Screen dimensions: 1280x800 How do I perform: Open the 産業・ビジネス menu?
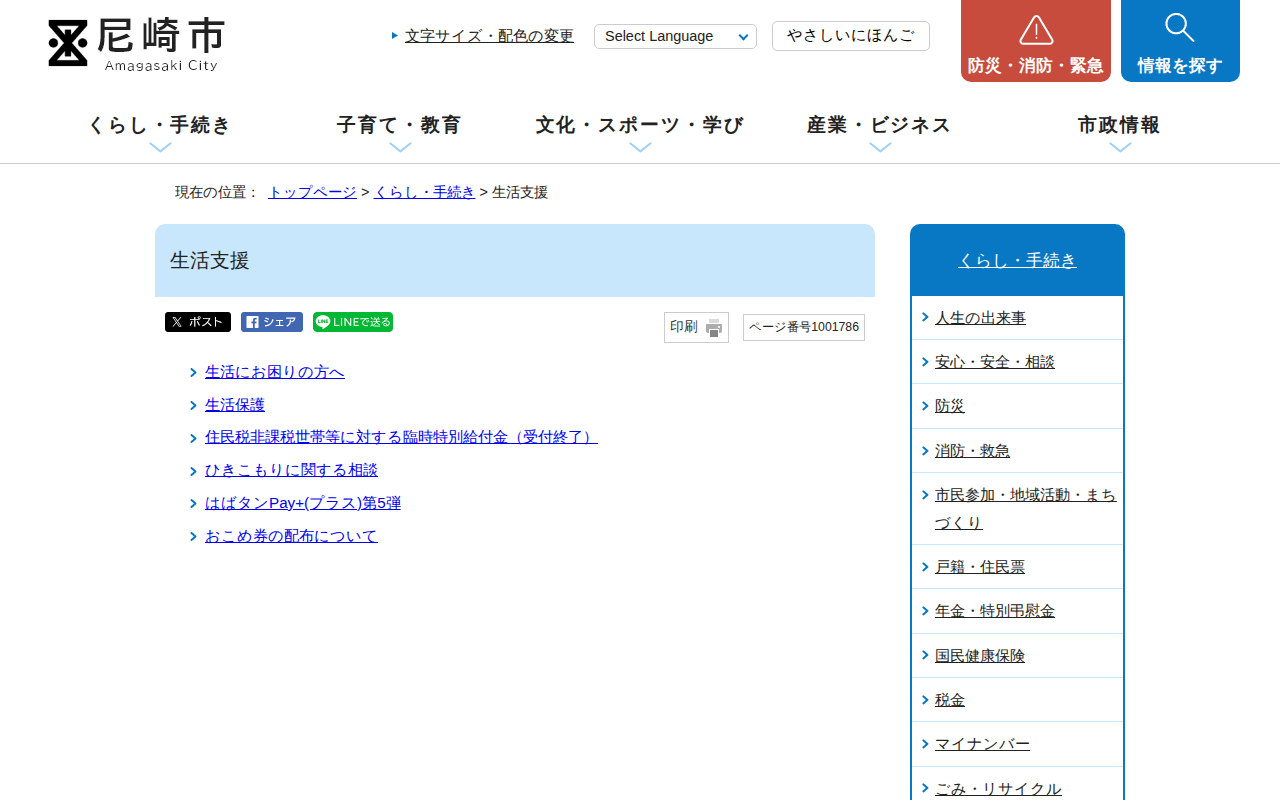[x=879, y=125]
